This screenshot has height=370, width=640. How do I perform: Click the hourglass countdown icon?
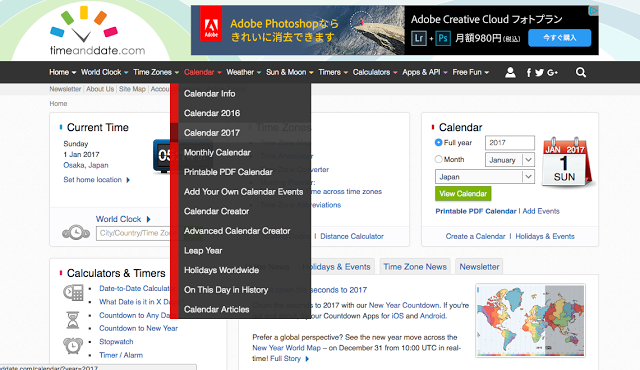(x=73, y=320)
